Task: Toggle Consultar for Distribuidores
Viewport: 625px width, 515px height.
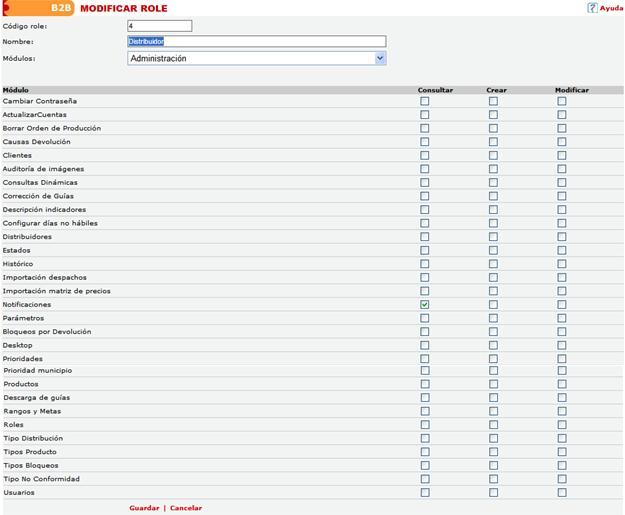Action: click(425, 236)
